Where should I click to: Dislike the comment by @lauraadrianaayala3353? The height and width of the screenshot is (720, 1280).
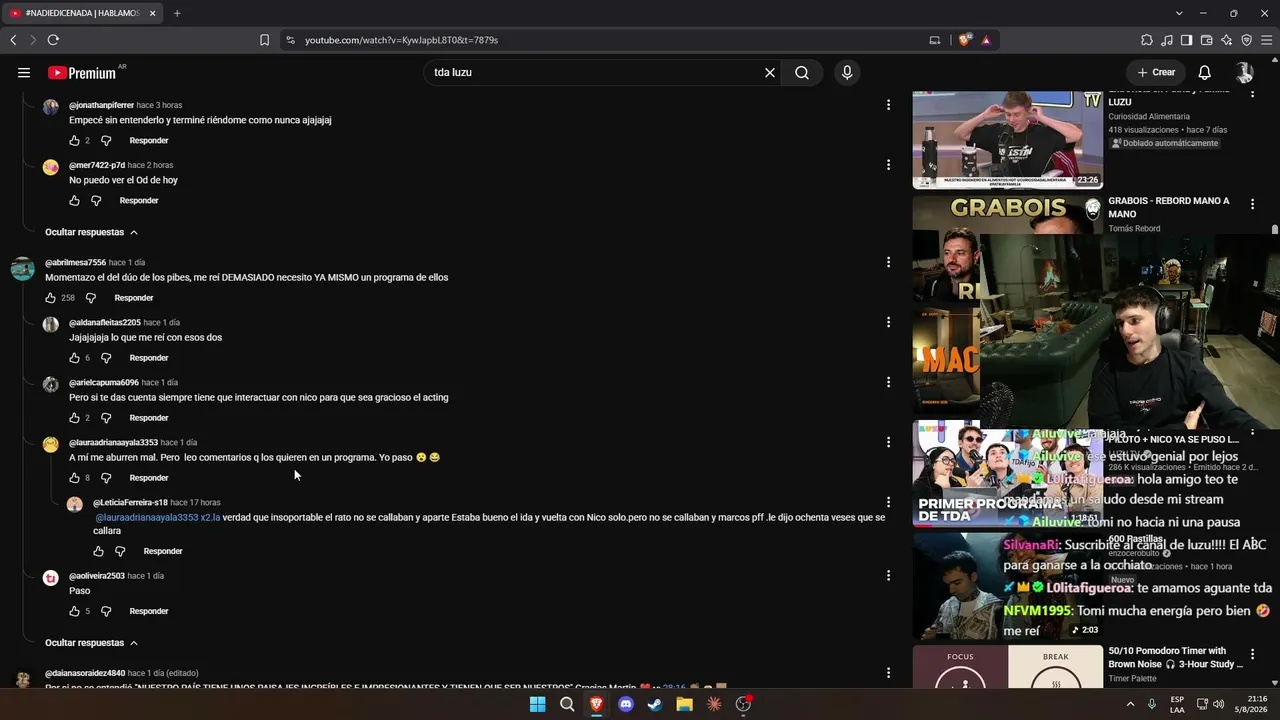click(106, 478)
